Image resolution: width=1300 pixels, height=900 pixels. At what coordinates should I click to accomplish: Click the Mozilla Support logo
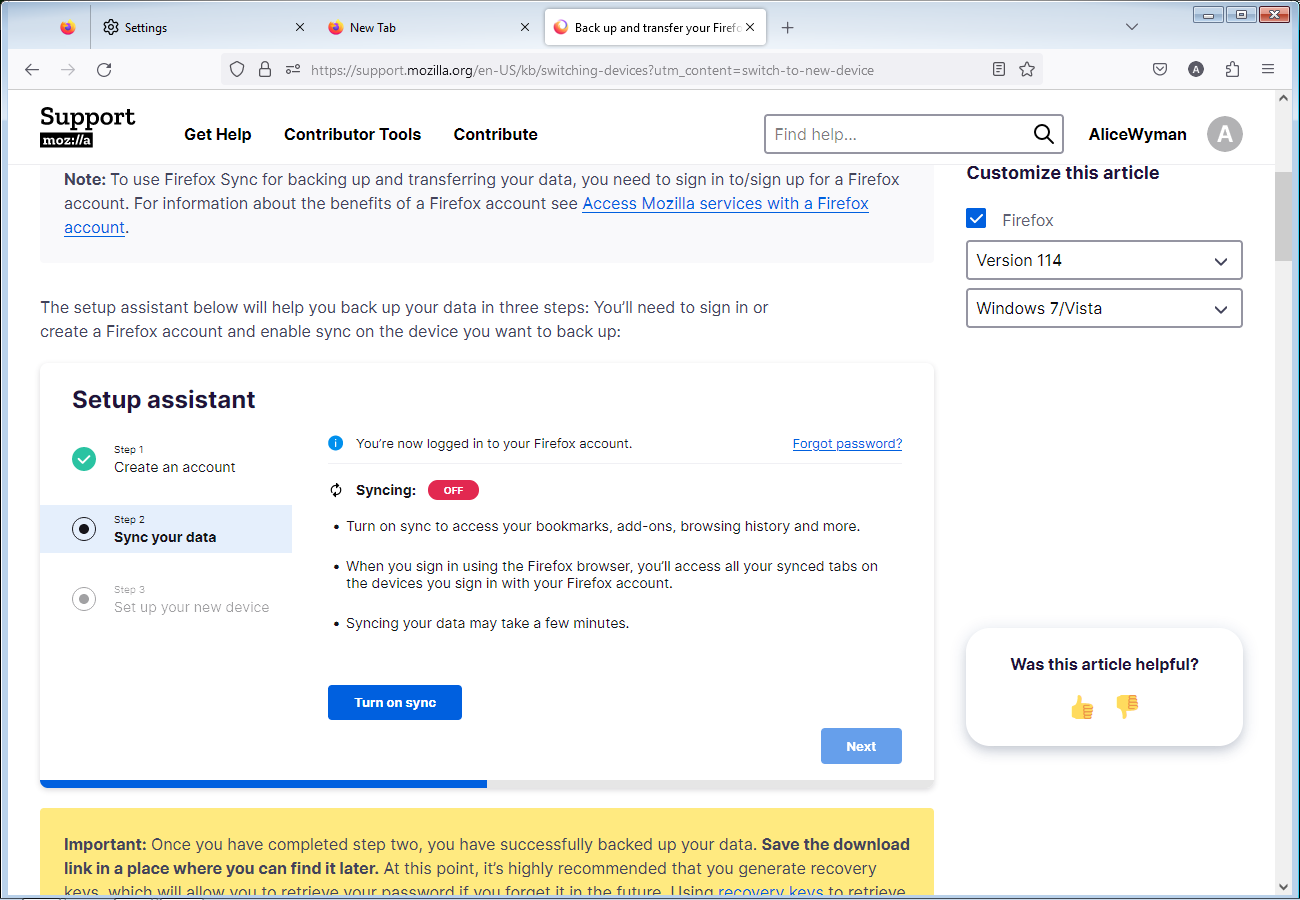point(88,127)
